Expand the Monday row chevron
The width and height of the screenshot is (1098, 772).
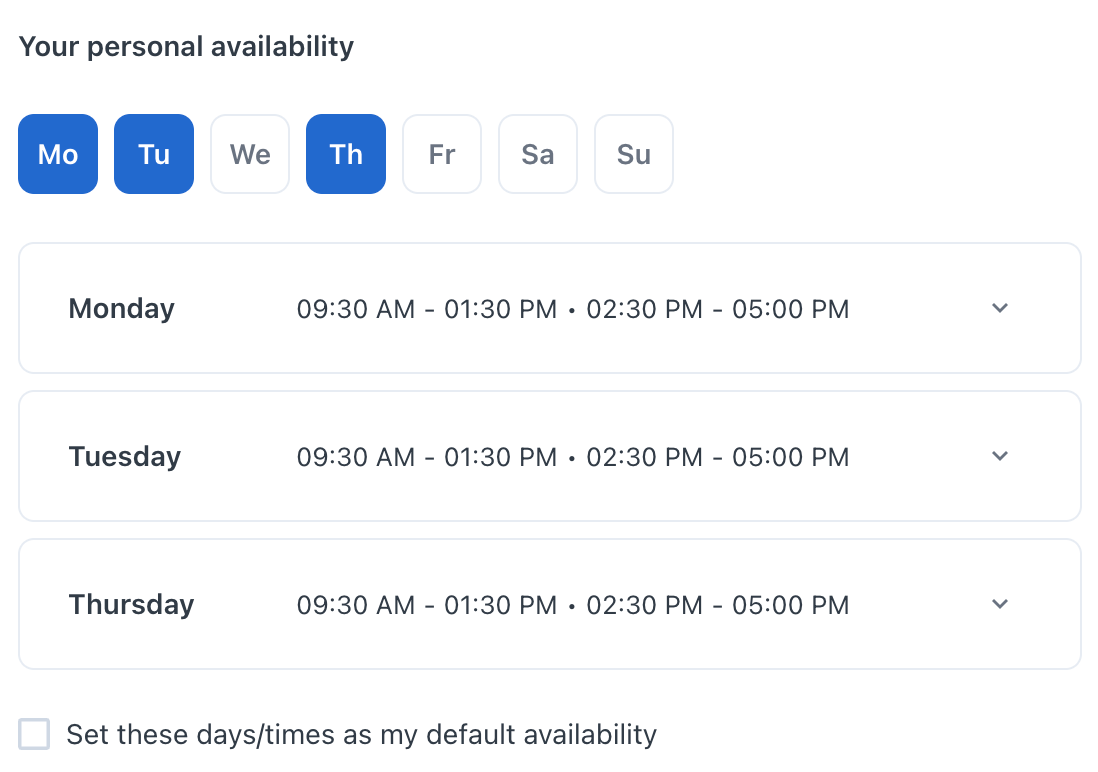[x=1000, y=308]
